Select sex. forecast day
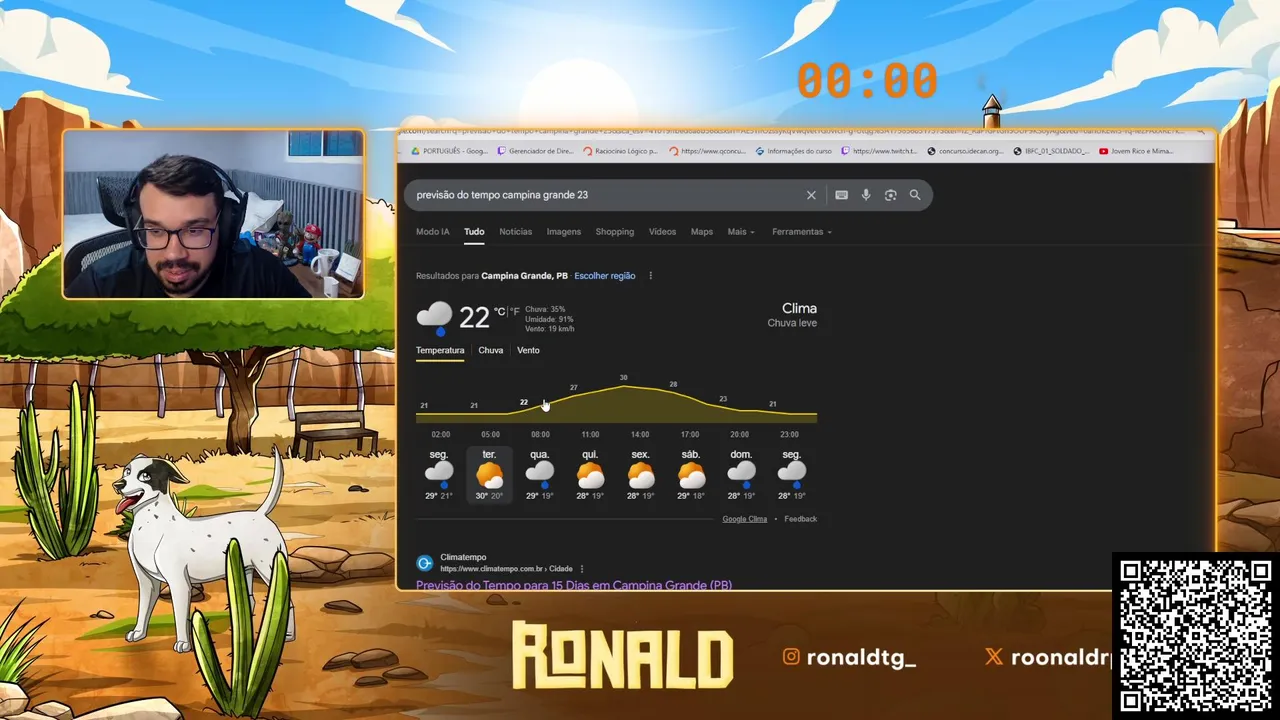1280x720 pixels. click(640, 475)
